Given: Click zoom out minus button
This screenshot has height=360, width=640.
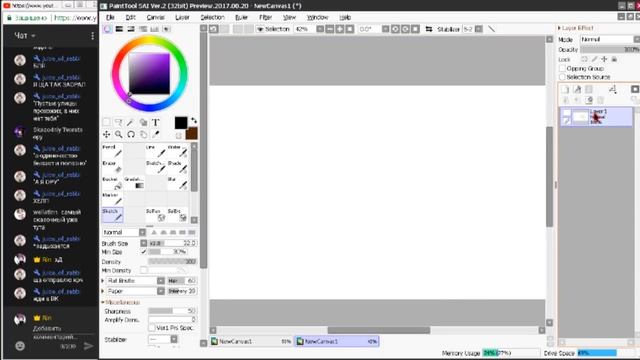Looking at the screenshot, I should pyautogui.click(x=330, y=29).
